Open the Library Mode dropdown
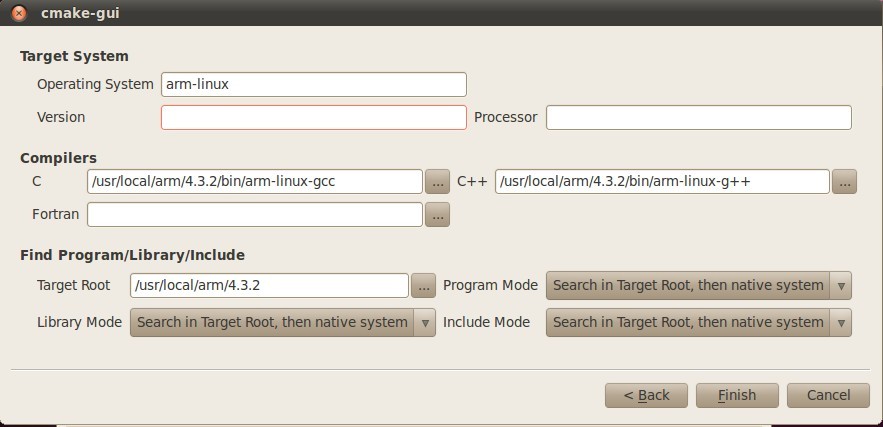 pos(283,322)
